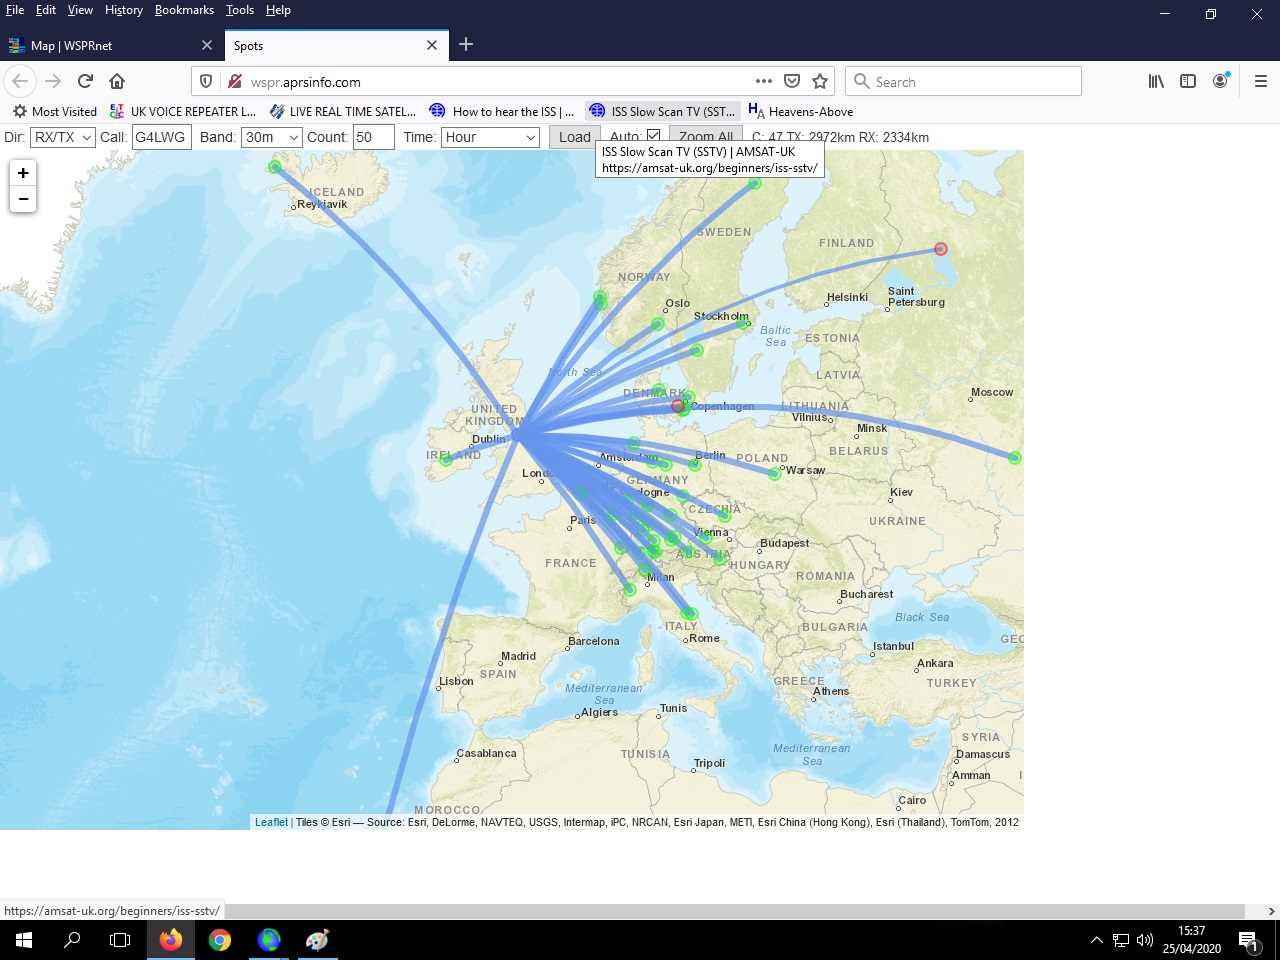Zoom in the map with plus button
1280x960 pixels.
[x=23, y=173]
